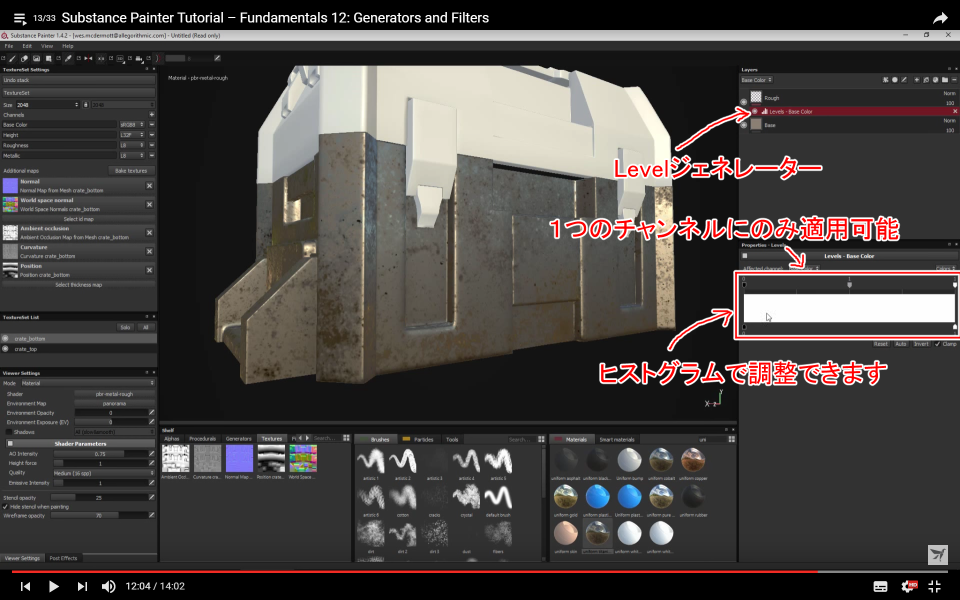This screenshot has width=960, height=600.
Task: Open the File menu
Action: click(x=9, y=46)
